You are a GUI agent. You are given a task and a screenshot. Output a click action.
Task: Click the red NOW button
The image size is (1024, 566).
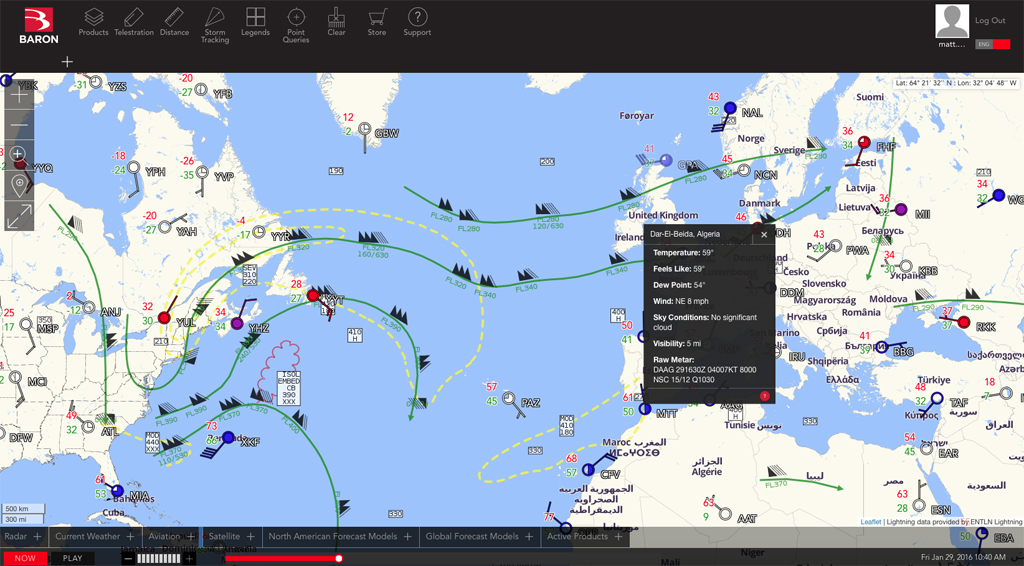tap(25, 558)
